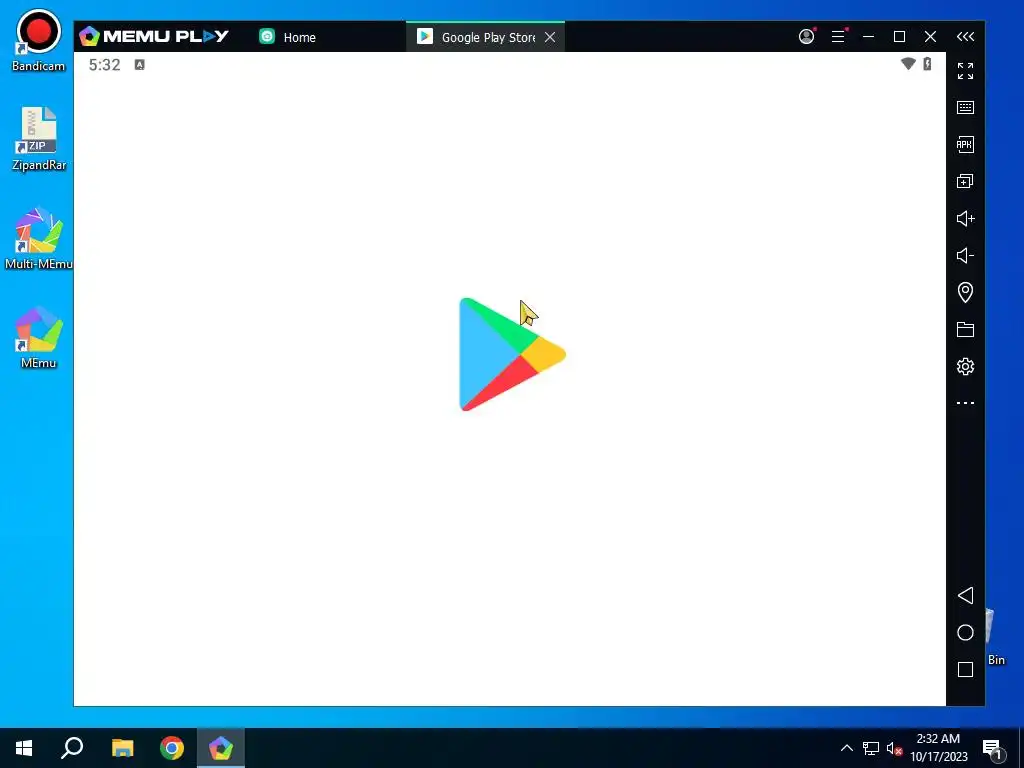The height and width of the screenshot is (768, 1024).
Task: Close the MEmu Play window
Action: tap(931, 37)
